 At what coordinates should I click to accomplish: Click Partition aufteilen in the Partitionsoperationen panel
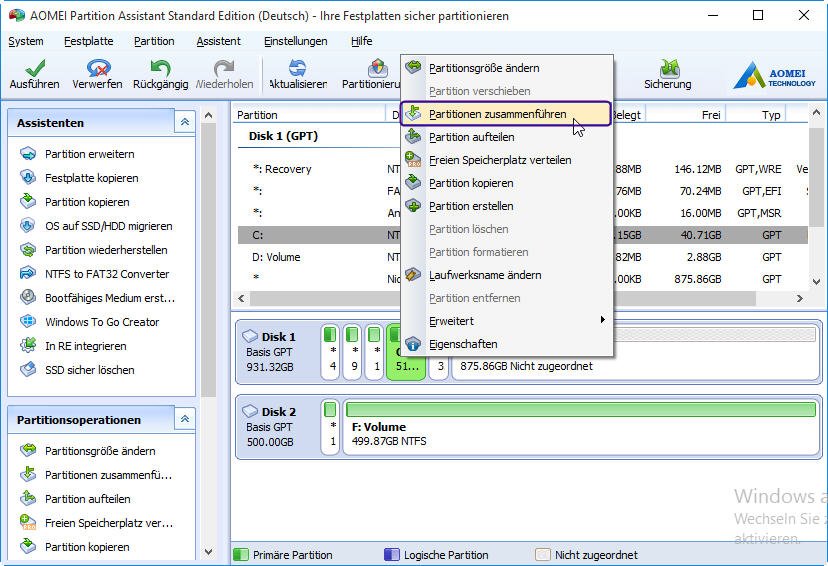87,499
